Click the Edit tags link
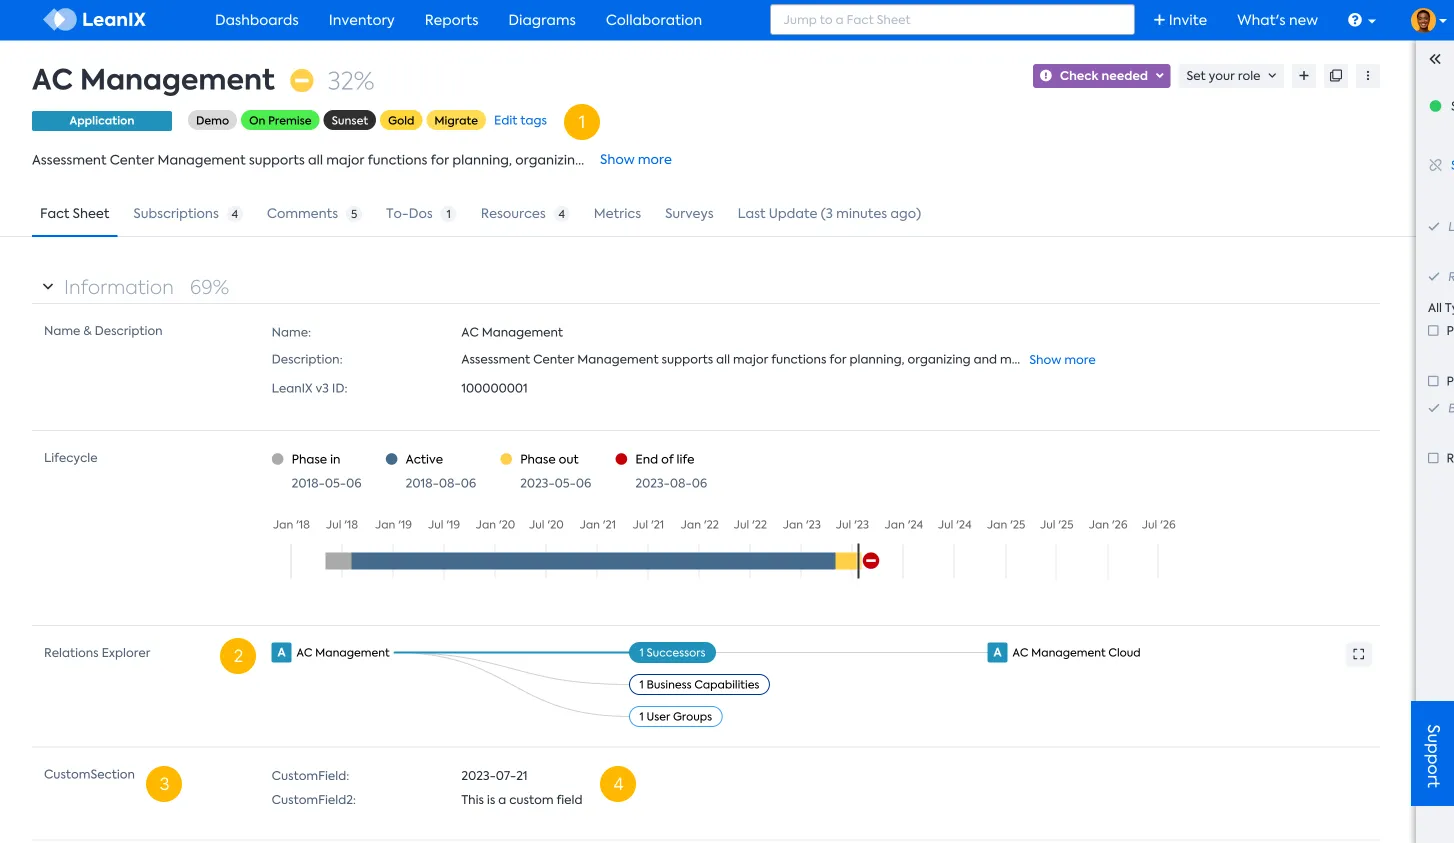Image resolution: width=1454 pixels, height=843 pixels. tap(520, 120)
